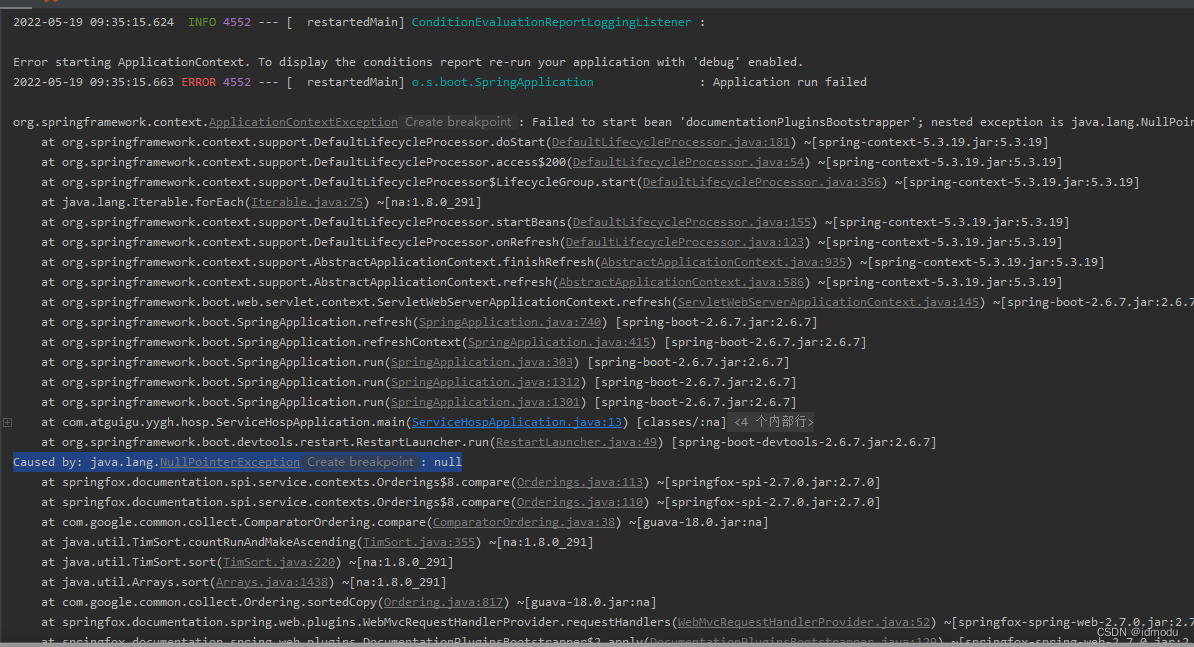Go to SpringApplication.java:303
The image size is (1194, 647).
click(x=481, y=362)
